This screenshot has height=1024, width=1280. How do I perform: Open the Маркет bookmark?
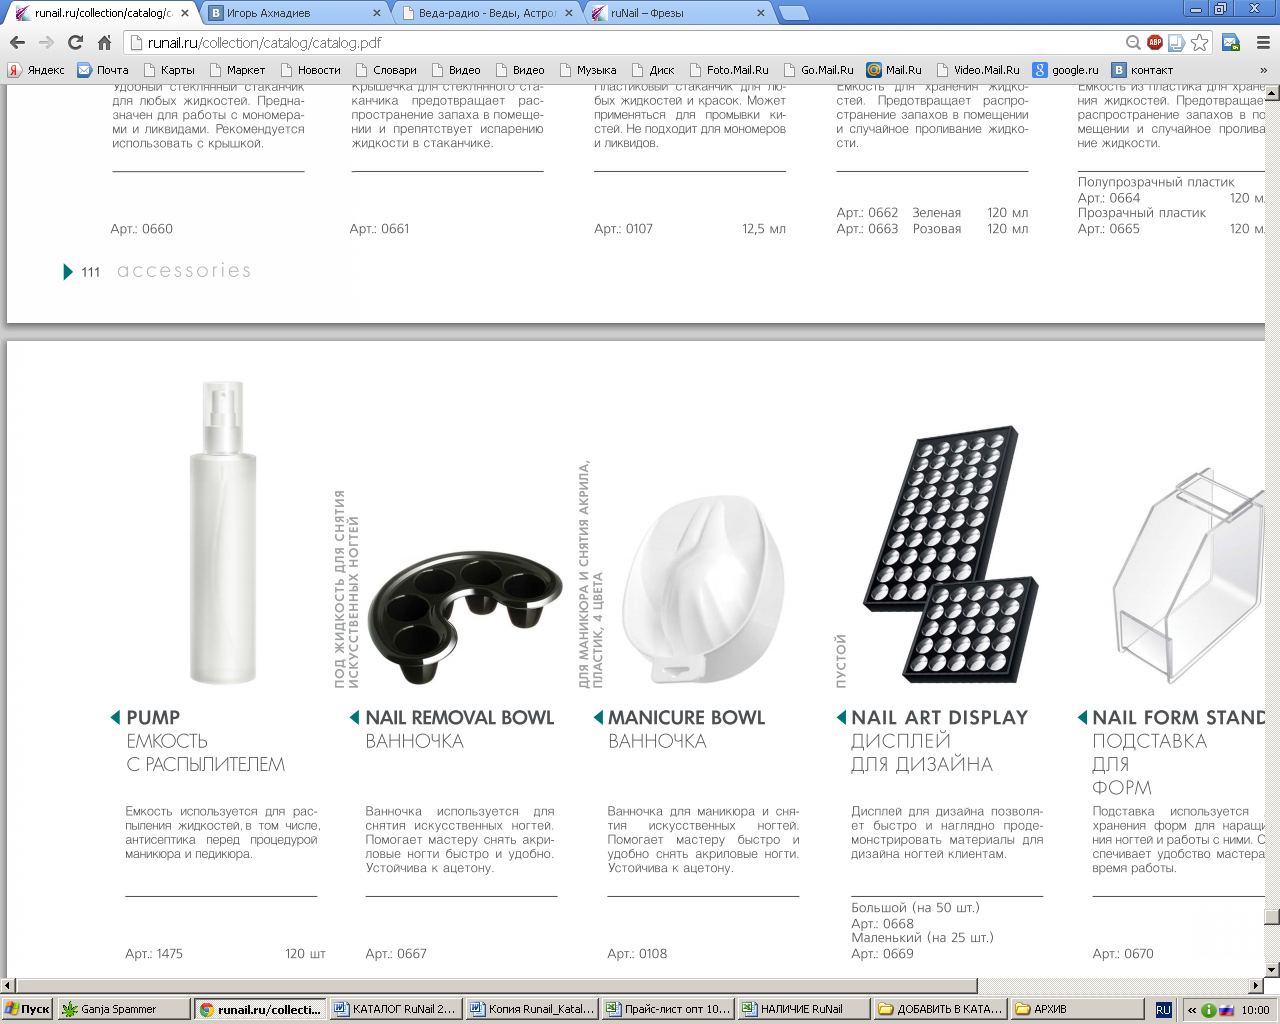coord(236,70)
